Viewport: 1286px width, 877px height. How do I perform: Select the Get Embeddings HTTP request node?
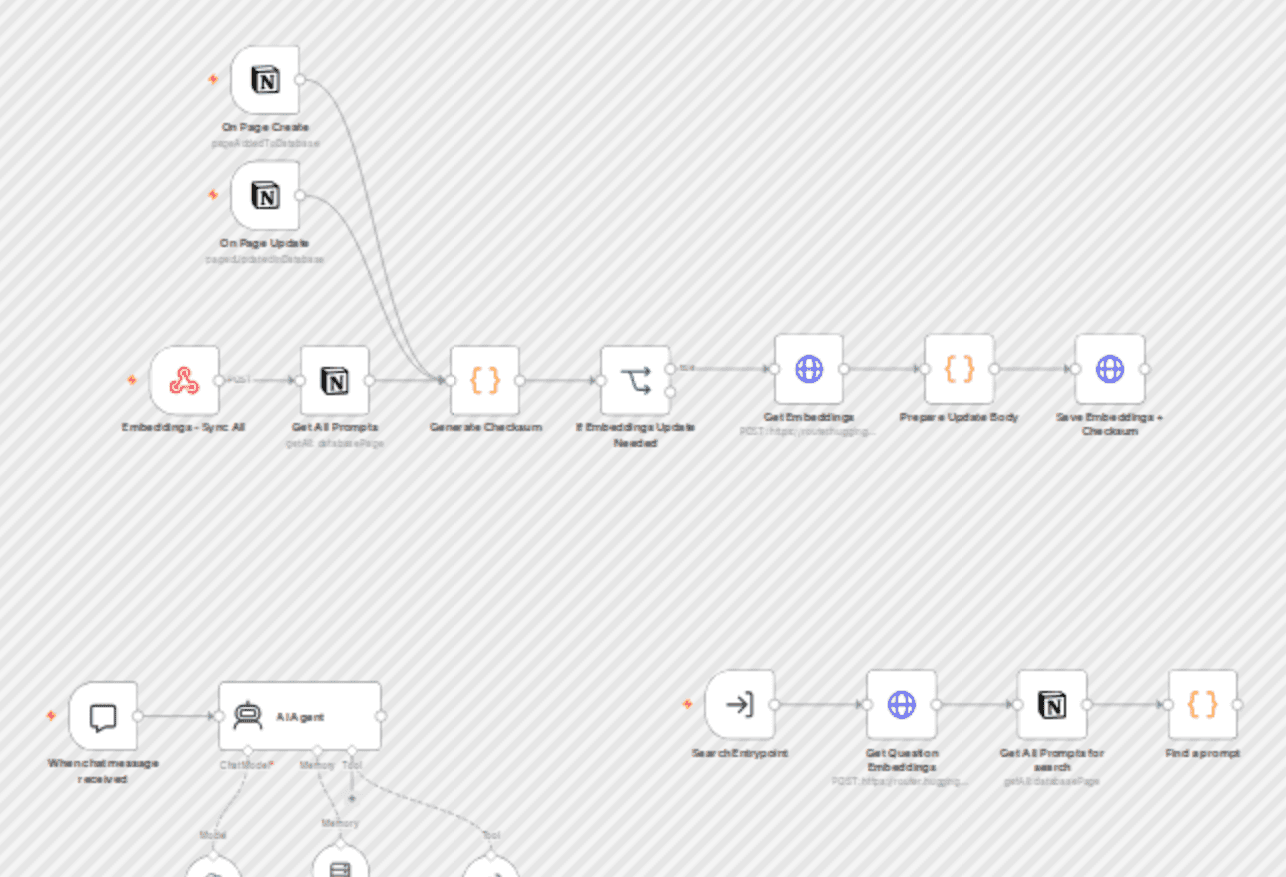click(x=809, y=369)
